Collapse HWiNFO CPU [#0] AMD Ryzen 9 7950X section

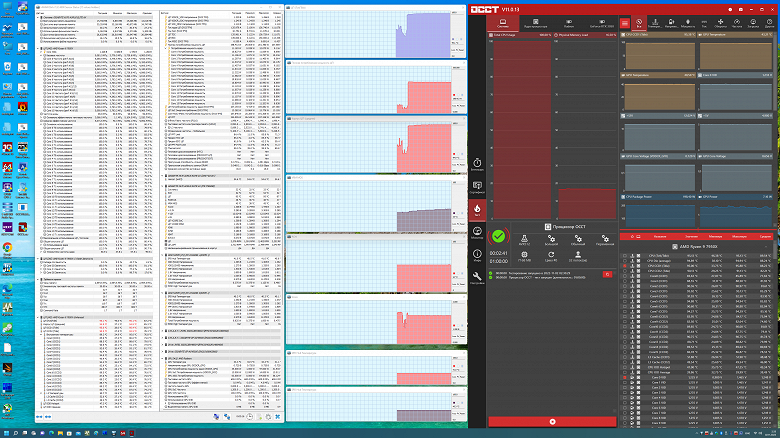pos(38,48)
